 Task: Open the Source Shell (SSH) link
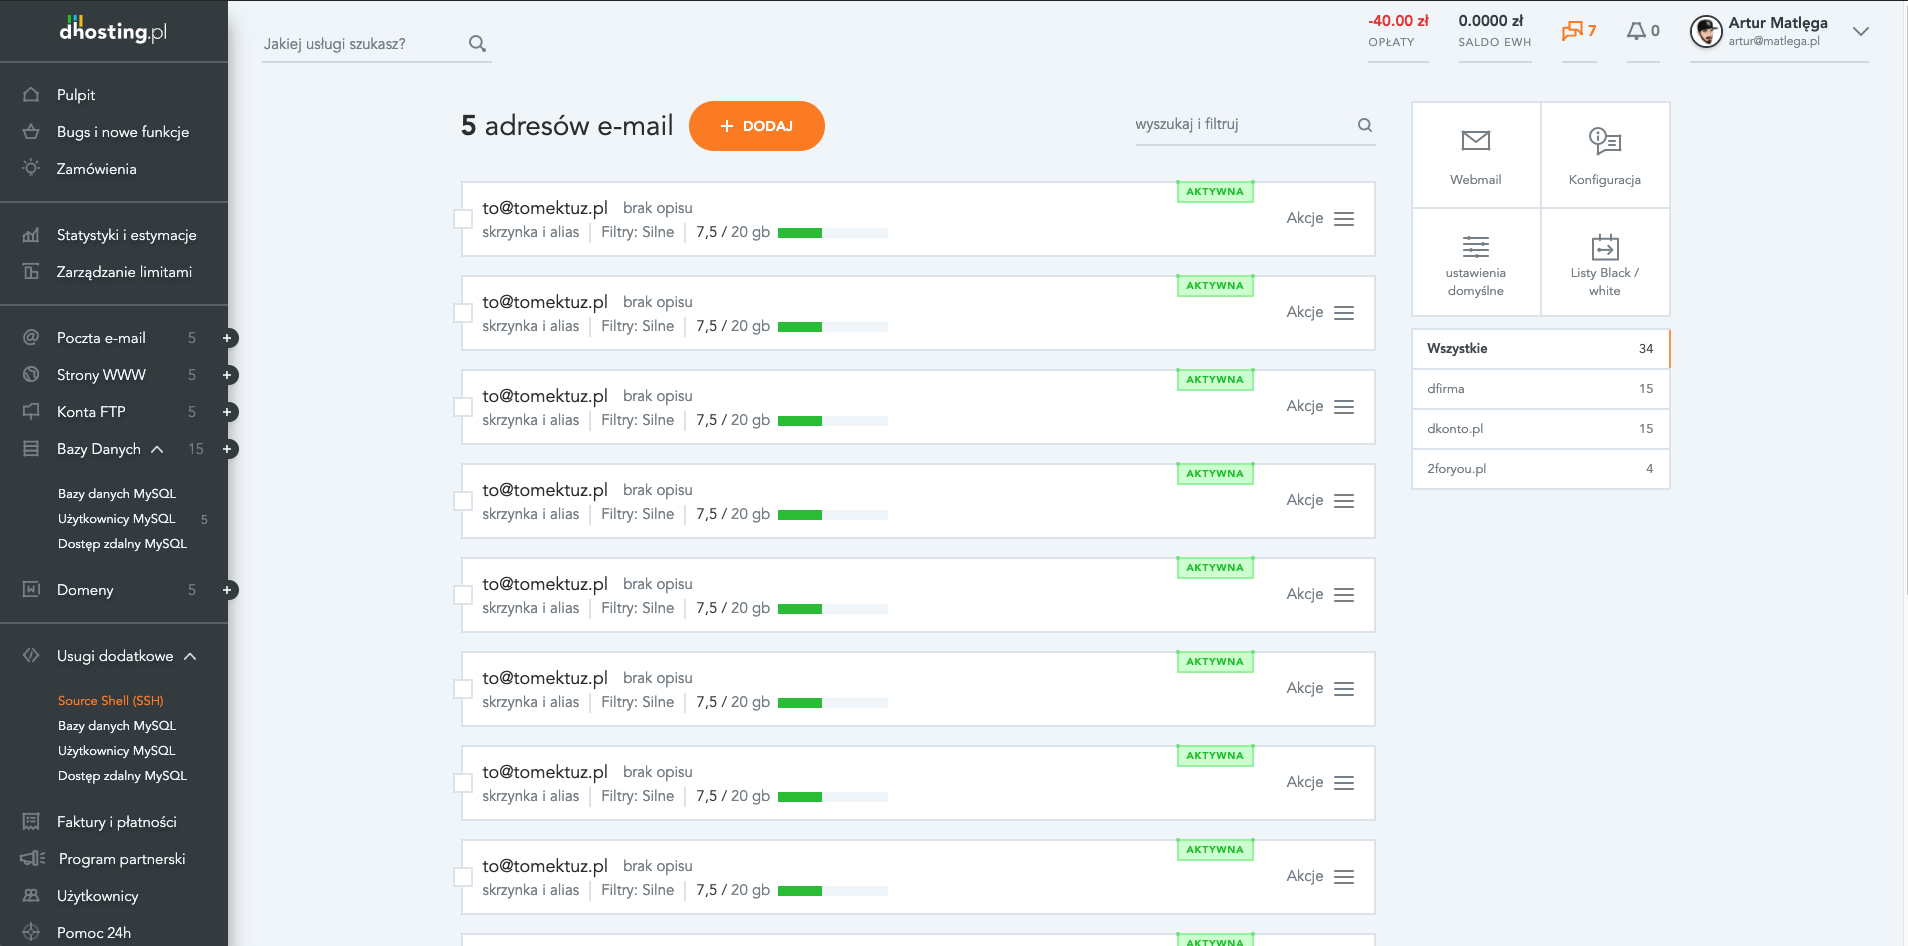point(110,701)
